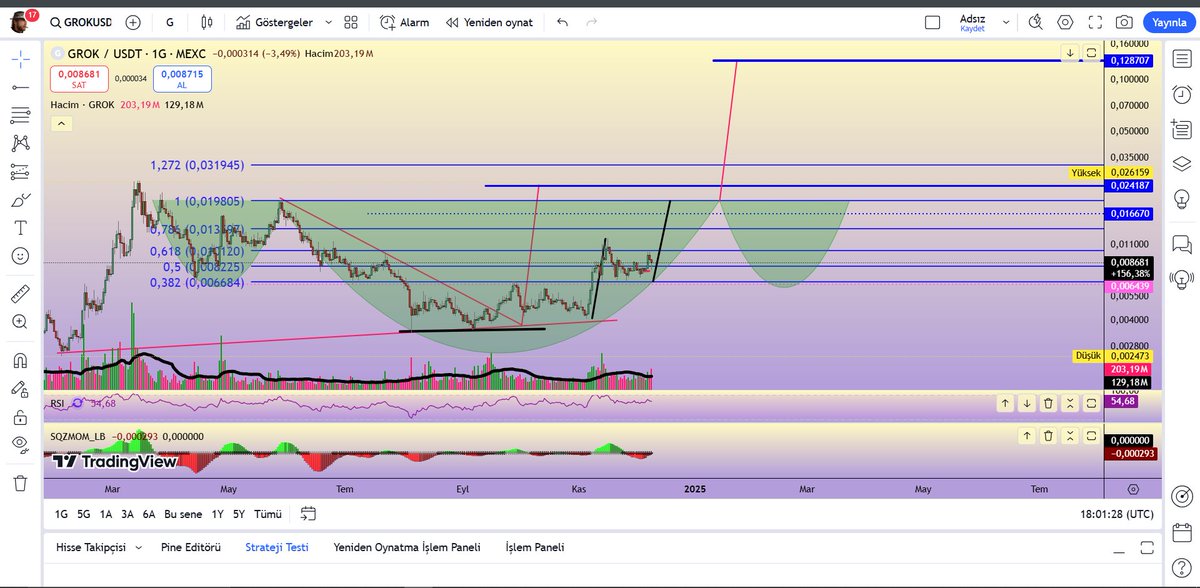The height and width of the screenshot is (588, 1200).
Task: Redo the last undone action
Action: pyautogui.click(x=592, y=22)
